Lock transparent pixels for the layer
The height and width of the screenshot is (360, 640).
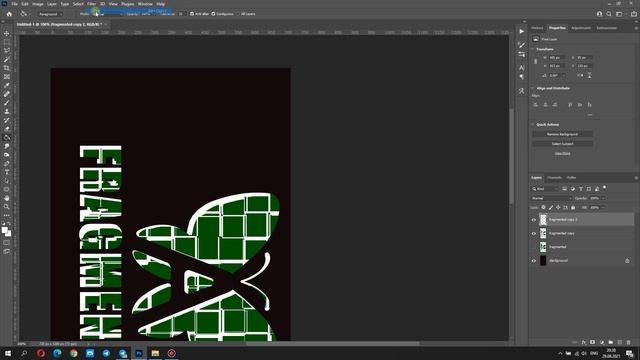click(543, 208)
